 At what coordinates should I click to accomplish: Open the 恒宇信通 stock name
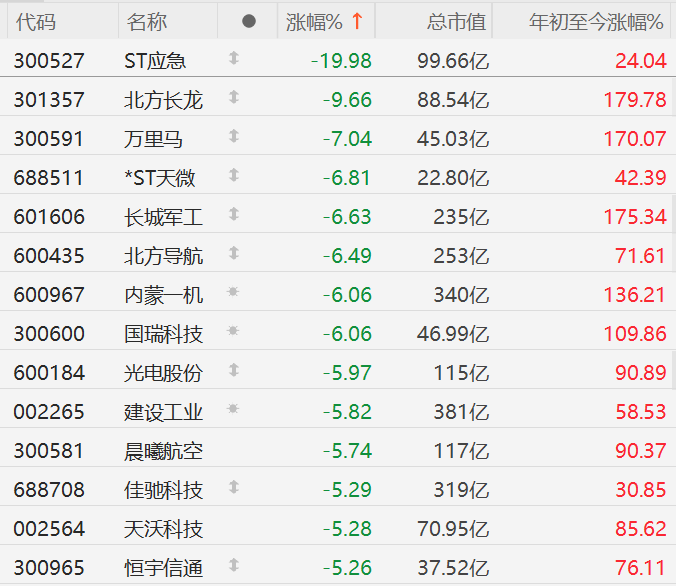pos(163,568)
